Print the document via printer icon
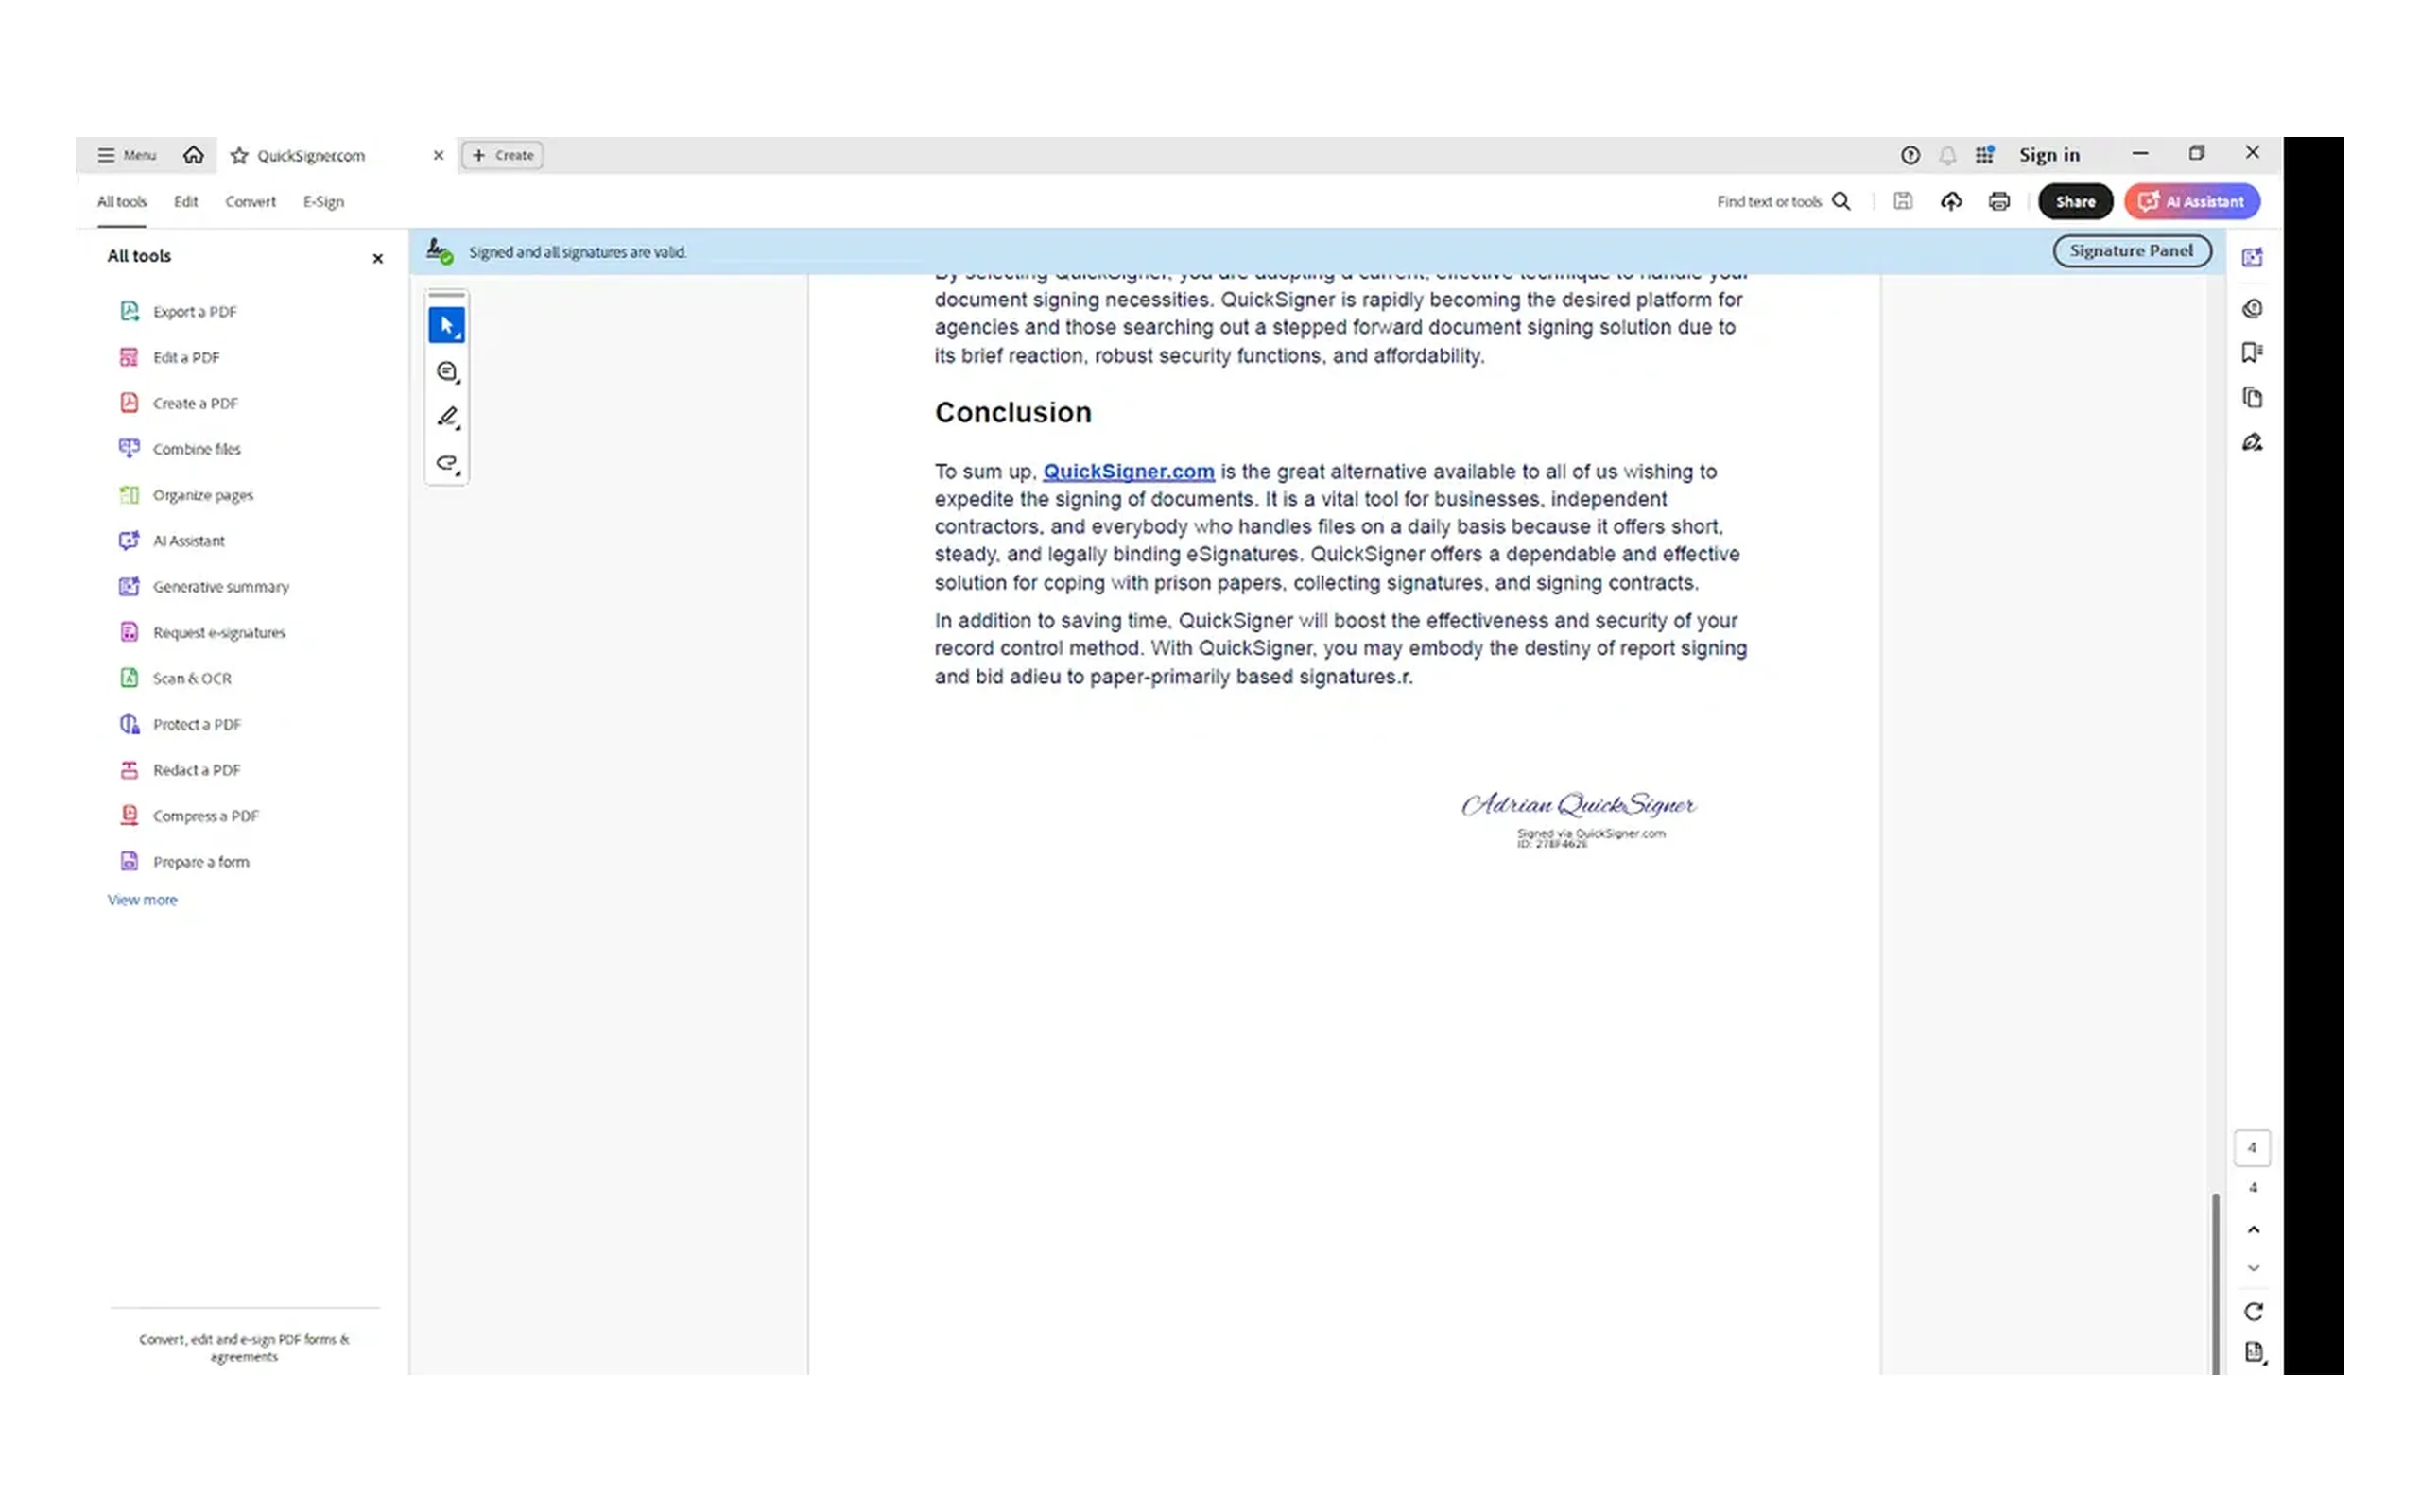 (x=1999, y=201)
